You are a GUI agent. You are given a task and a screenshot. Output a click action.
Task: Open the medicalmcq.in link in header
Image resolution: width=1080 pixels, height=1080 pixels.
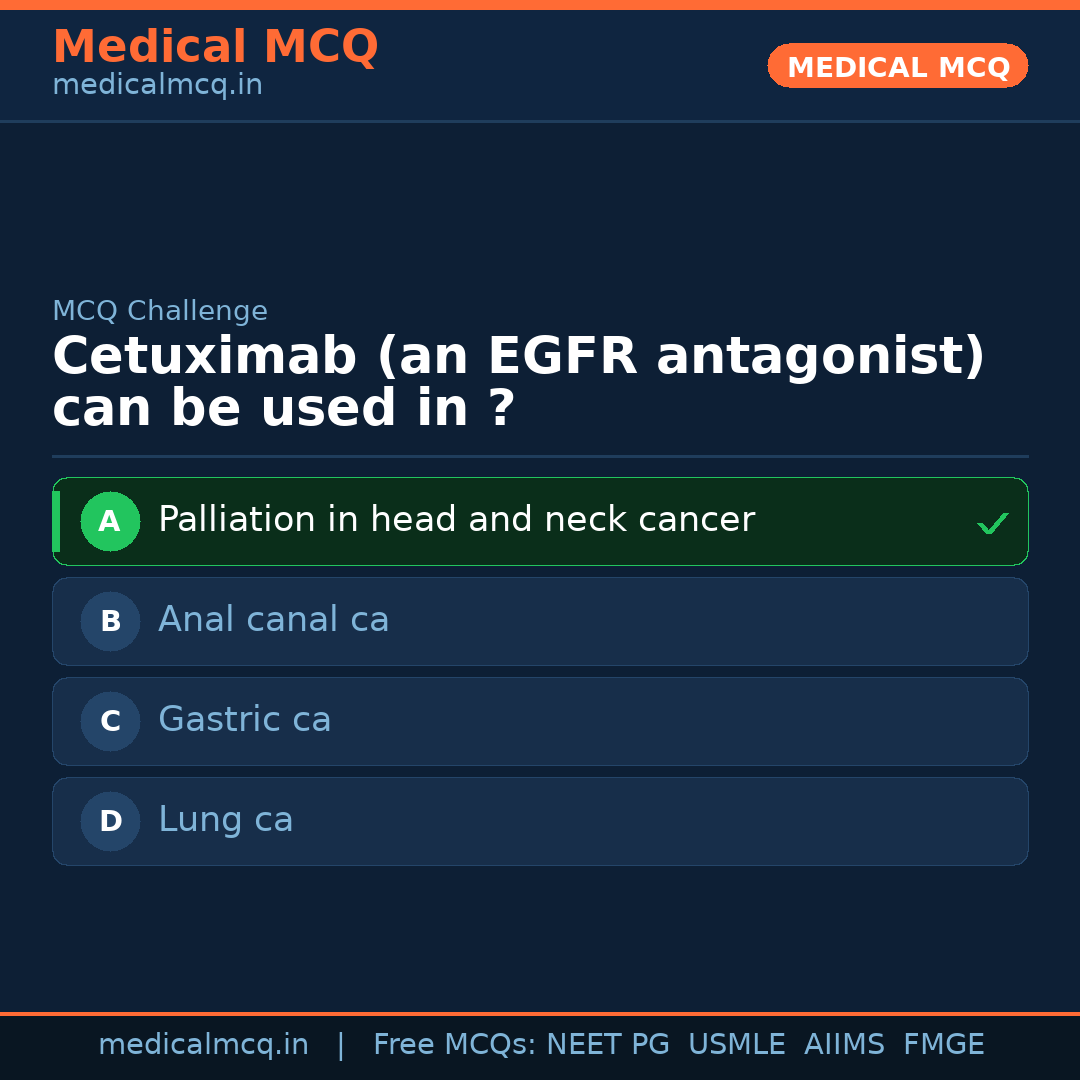point(157,85)
